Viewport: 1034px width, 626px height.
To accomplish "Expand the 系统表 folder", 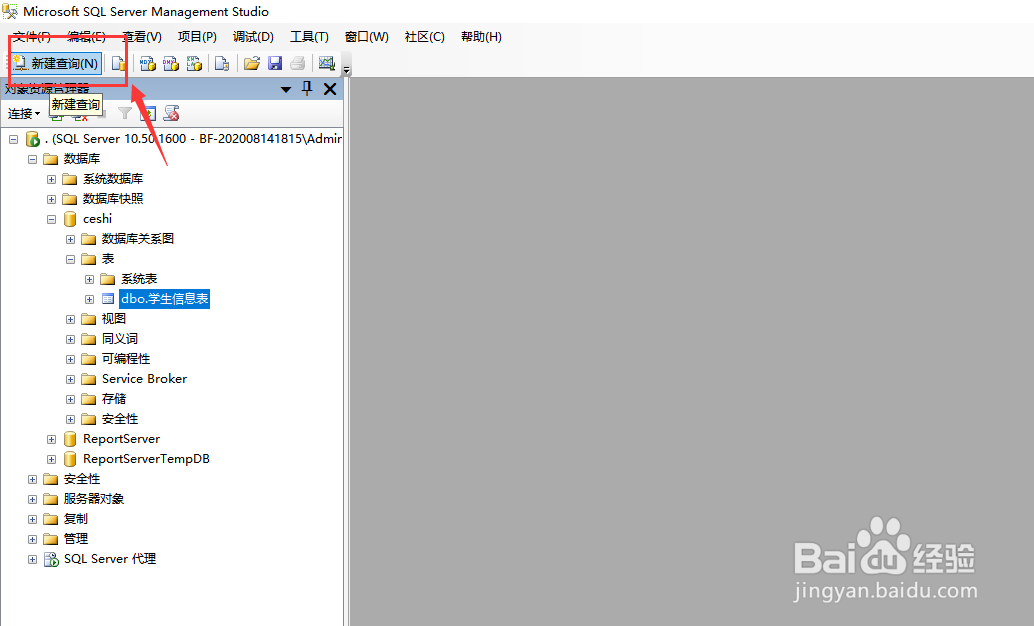I will coord(90,280).
